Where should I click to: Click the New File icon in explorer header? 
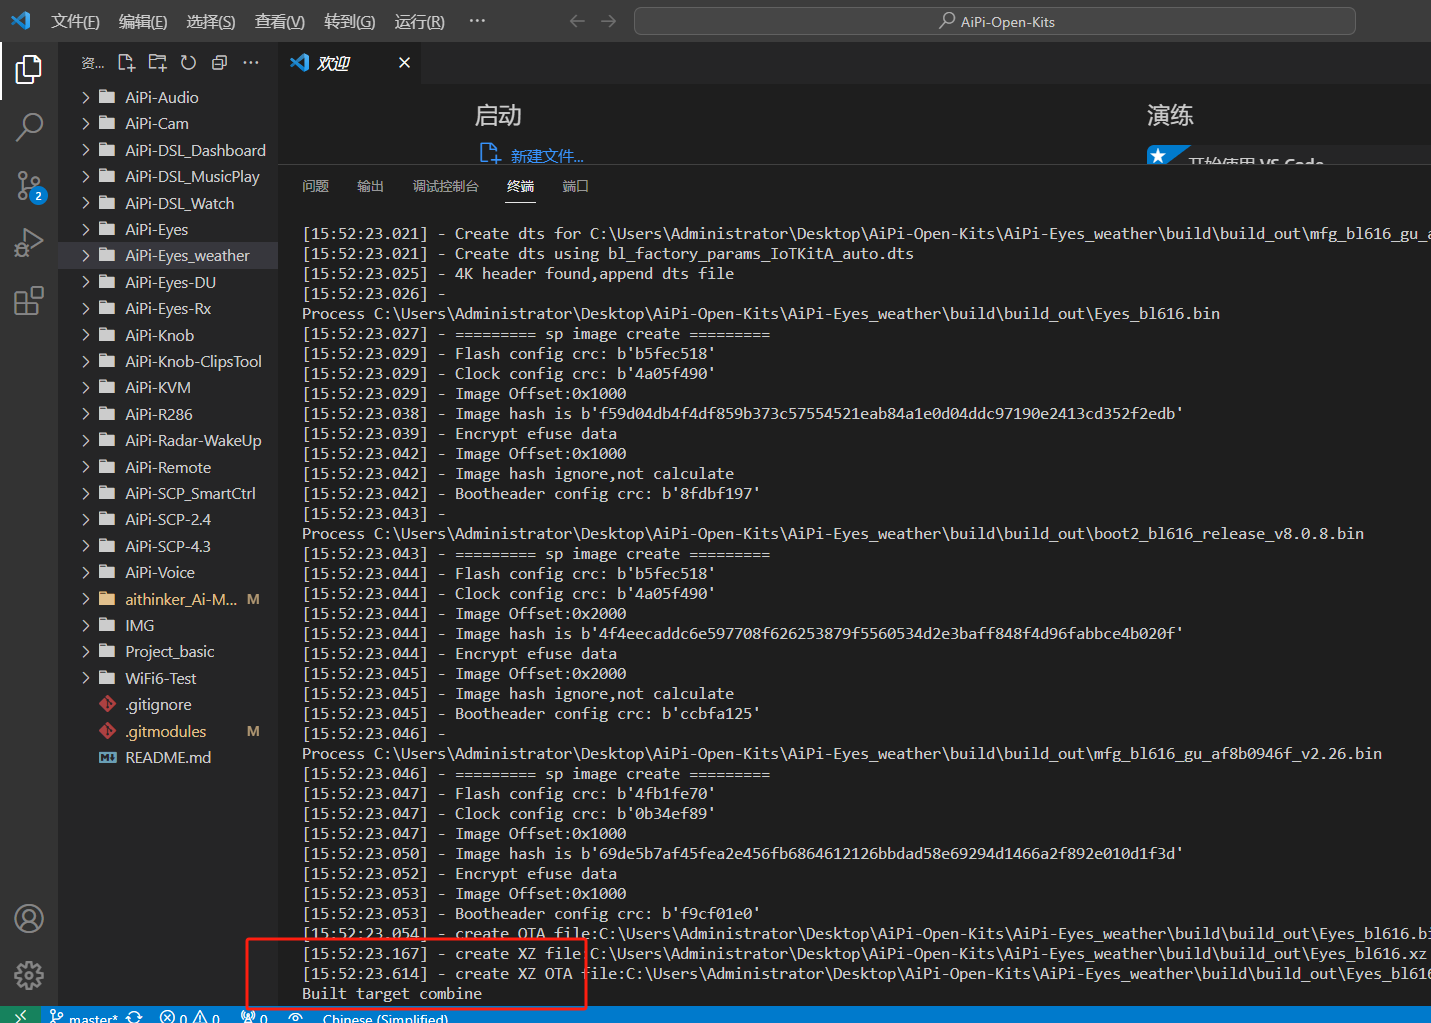pos(126,63)
